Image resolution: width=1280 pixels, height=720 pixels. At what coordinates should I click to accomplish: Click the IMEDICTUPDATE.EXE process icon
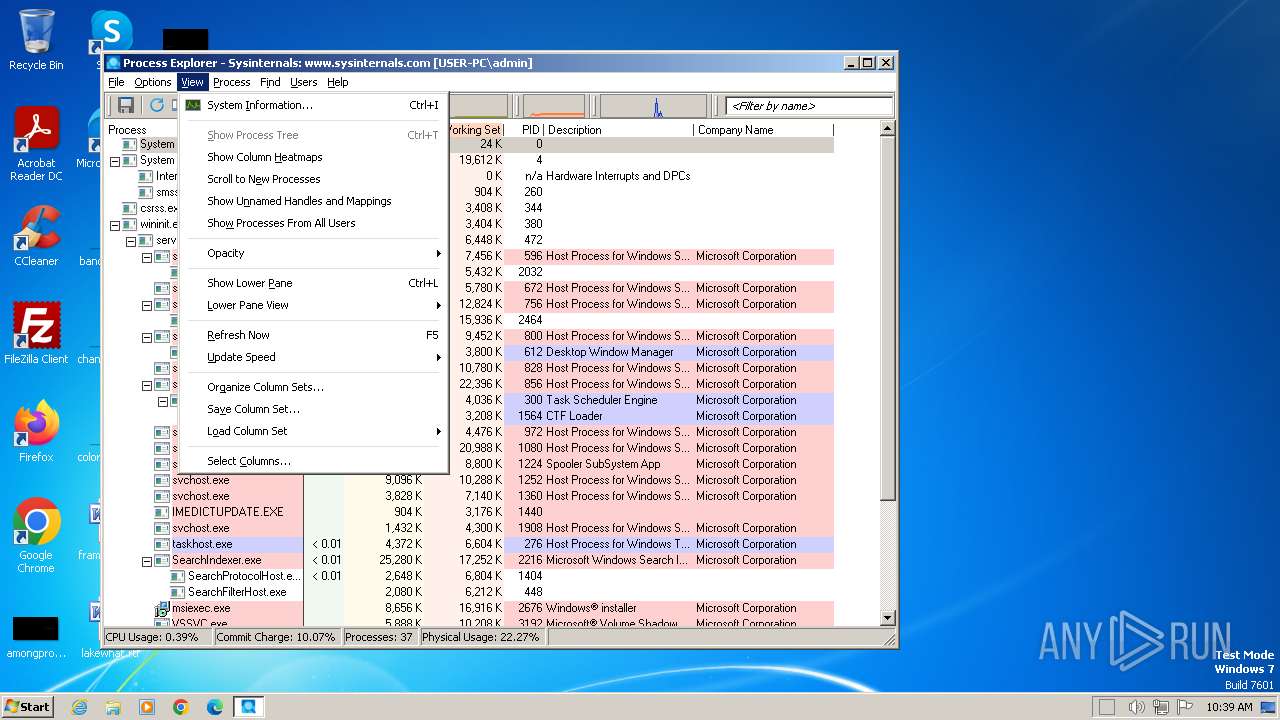162,512
